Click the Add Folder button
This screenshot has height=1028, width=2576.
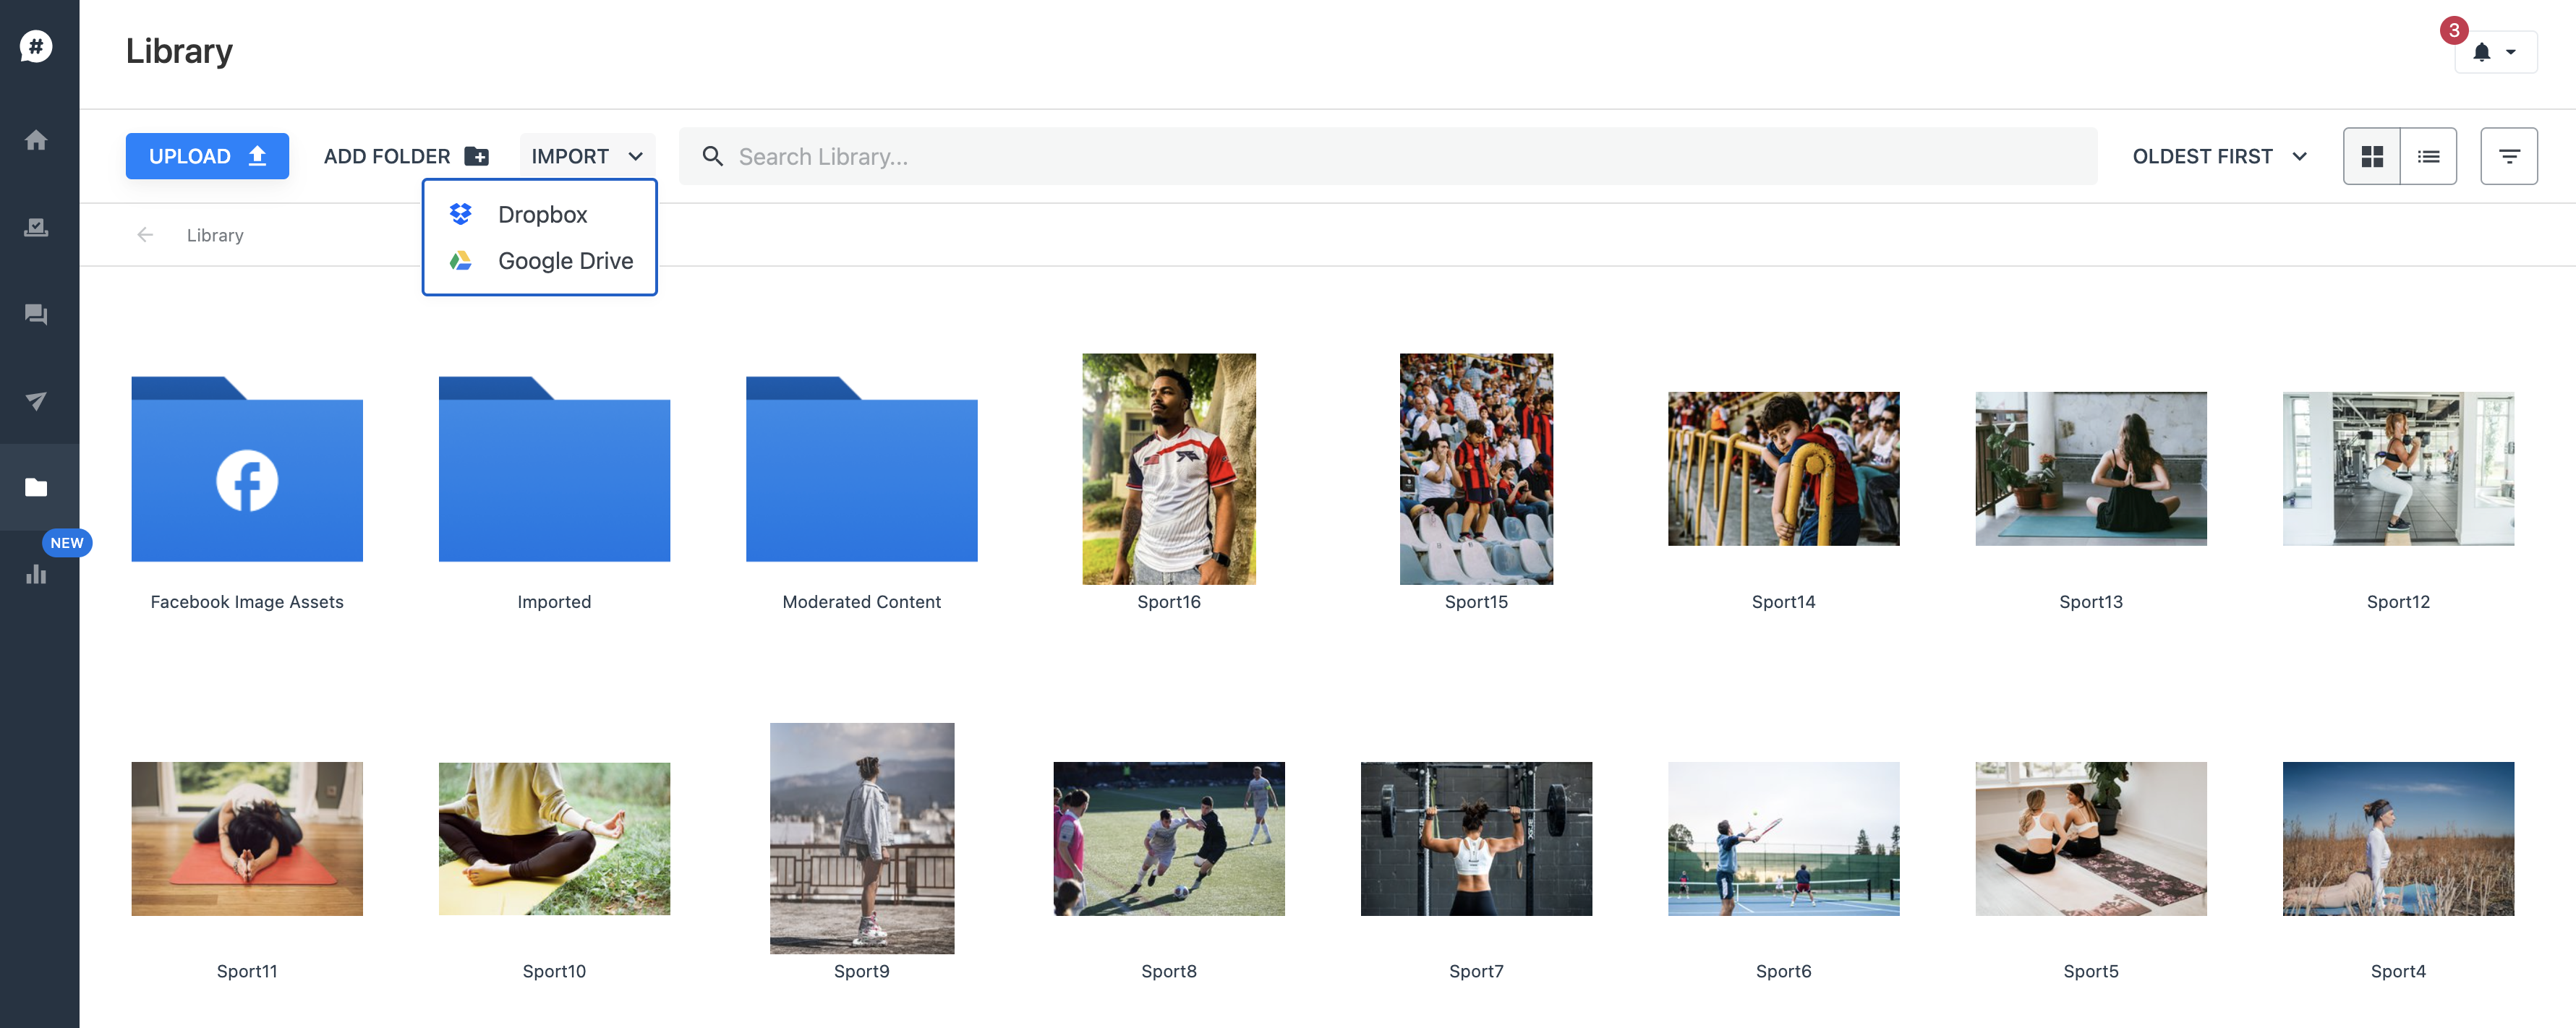point(405,156)
